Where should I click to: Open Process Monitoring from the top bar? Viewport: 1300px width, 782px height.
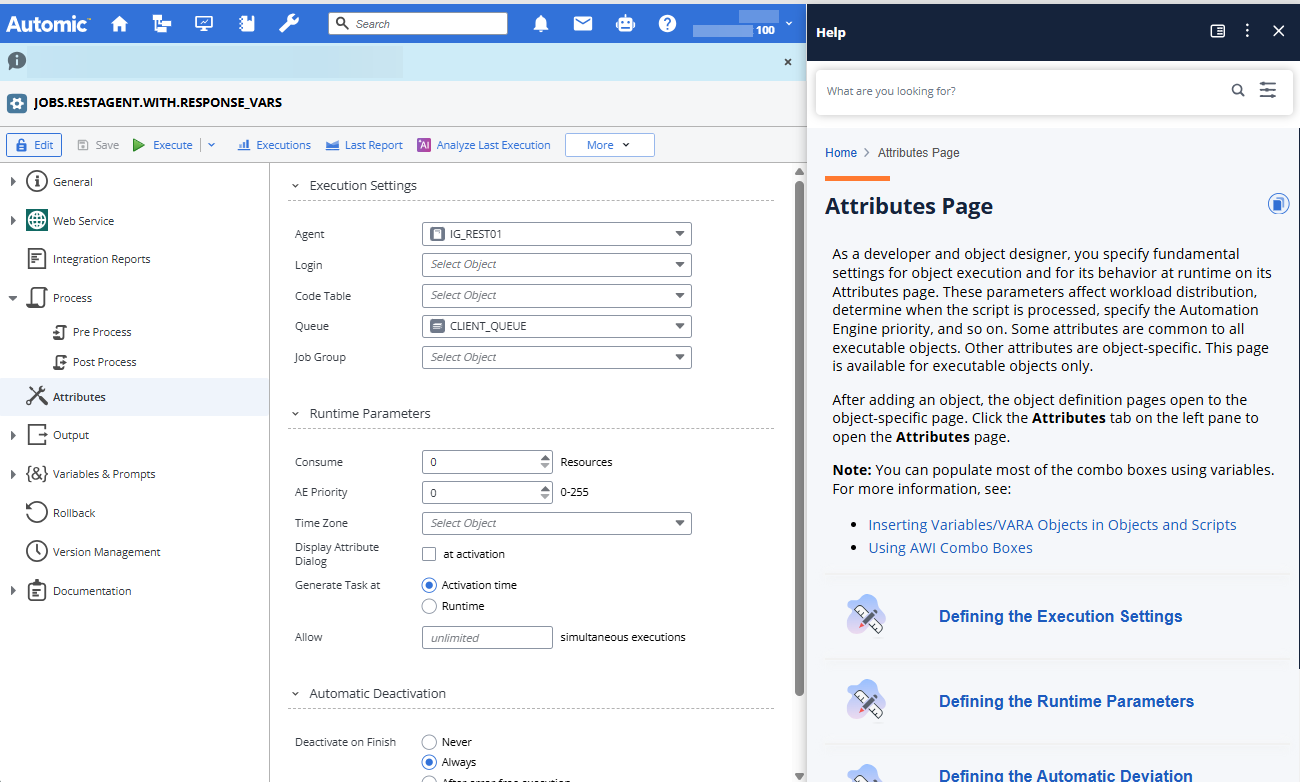pos(203,23)
